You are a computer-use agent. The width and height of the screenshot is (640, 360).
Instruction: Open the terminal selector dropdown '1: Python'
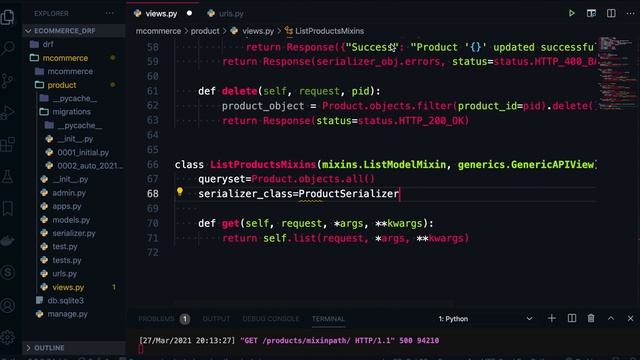pyautogui.click(x=486, y=319)
